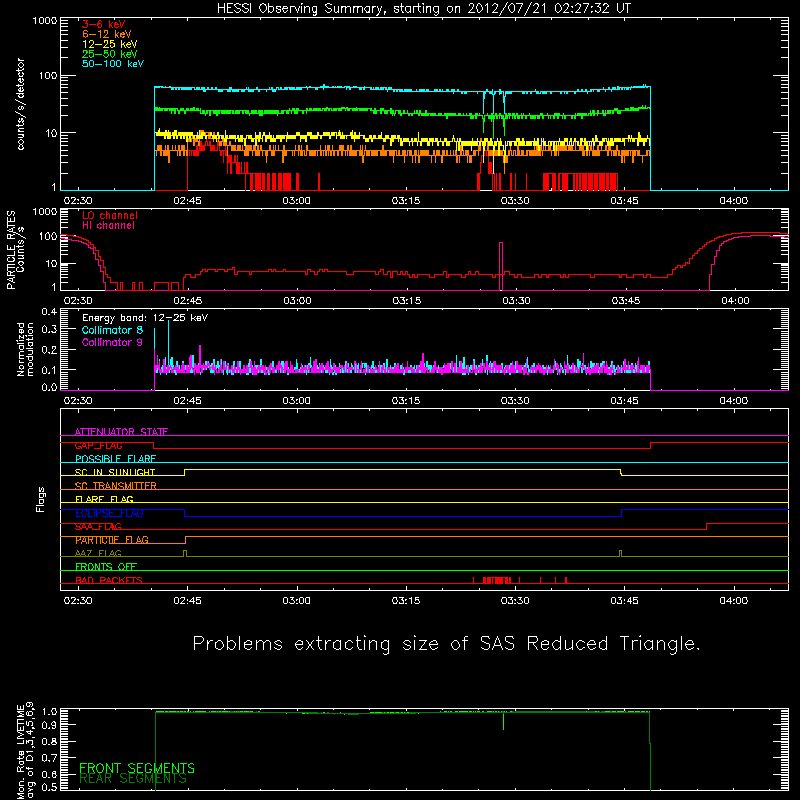
Task: Click the 'Problems extracting size of SAS Reduced Triangle.' message
Action: pyautogui.click(x=446, y=644)
